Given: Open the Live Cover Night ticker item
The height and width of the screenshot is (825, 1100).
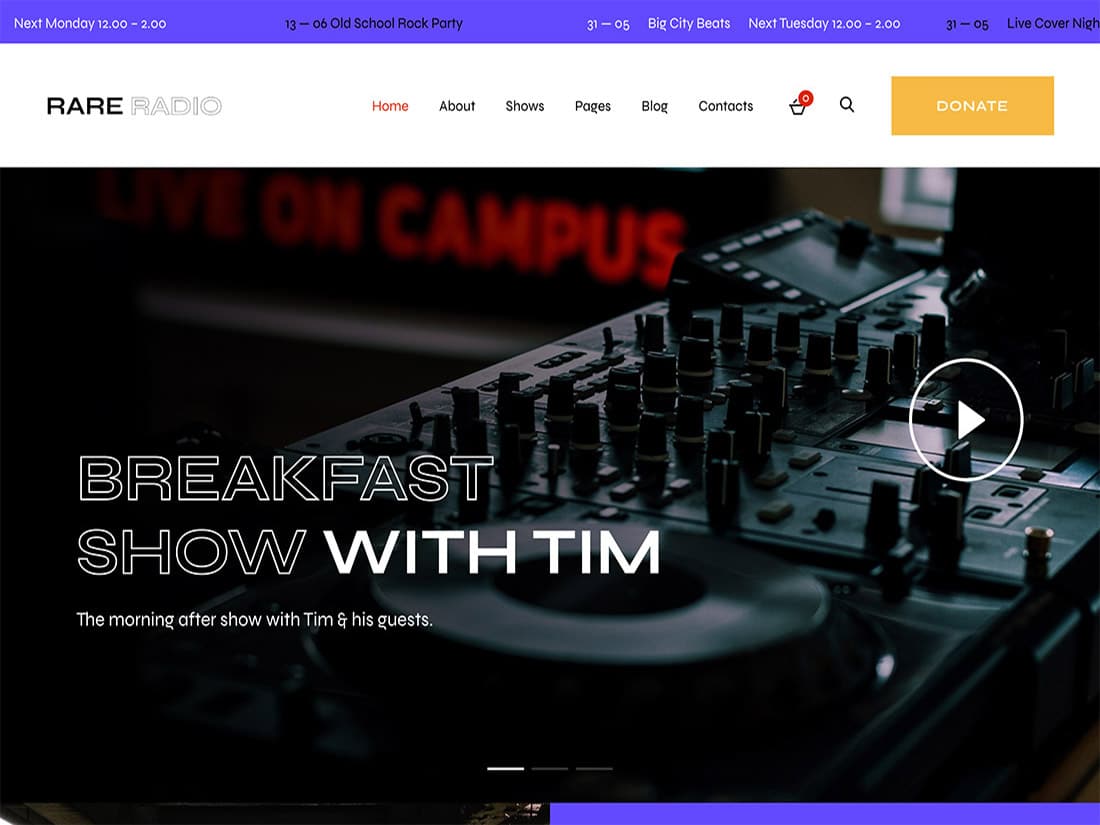Looking at the screenshot, I should pos(1052,23).
